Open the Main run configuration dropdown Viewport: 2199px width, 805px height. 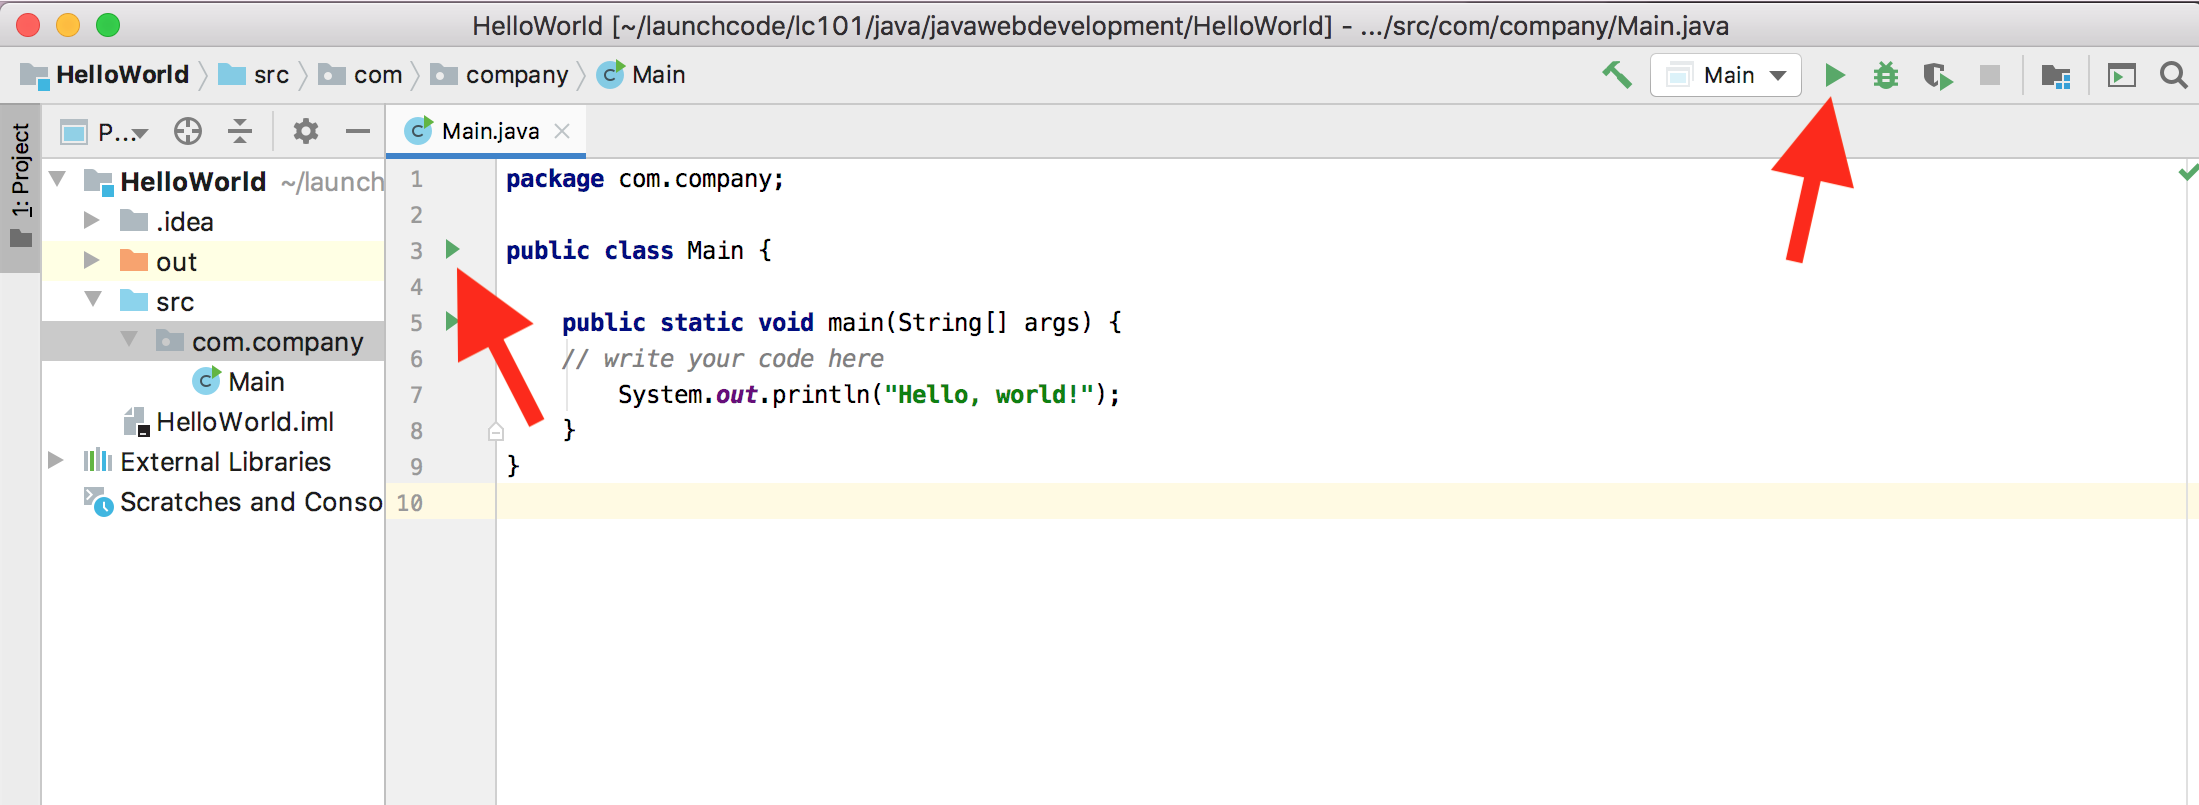(x=1726, y=75)
